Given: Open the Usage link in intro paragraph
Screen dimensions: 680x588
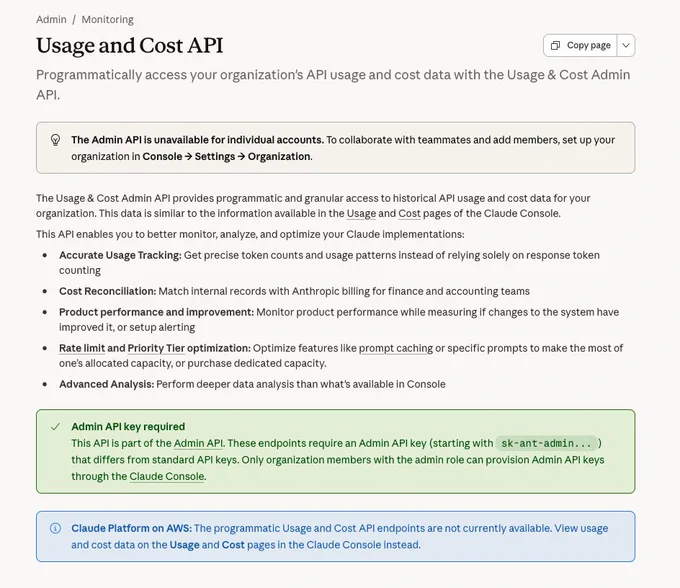Looking at the screenshot, I should point(361,213).
